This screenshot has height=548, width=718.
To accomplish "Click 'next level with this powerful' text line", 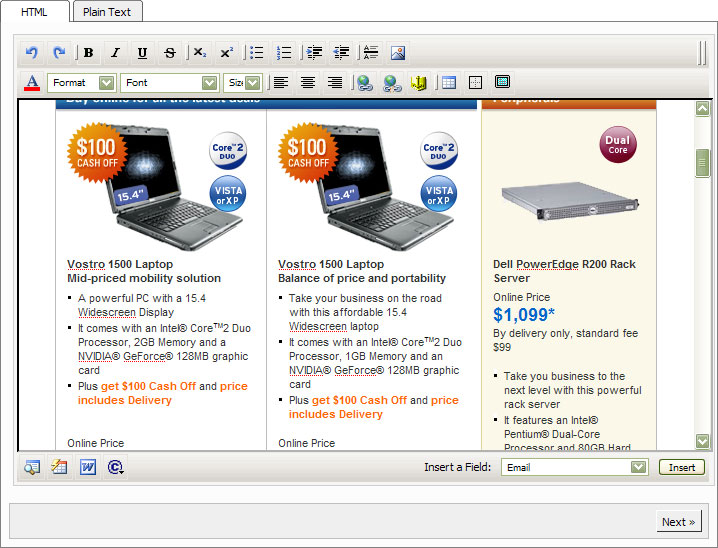I will point(573,391).
